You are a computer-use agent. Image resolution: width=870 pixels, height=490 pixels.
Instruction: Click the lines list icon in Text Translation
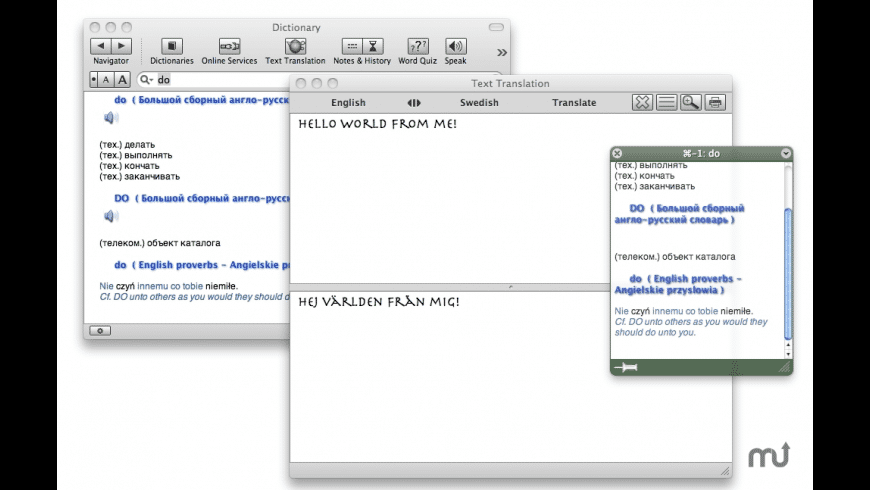tap(666, 102)
